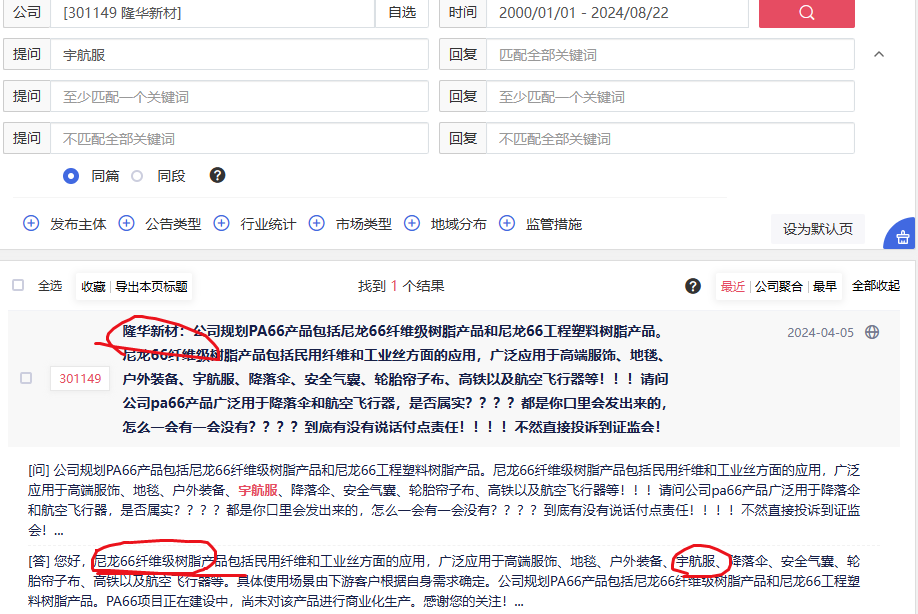This screenshot has height=614, width=918.
Task: Click the result date 2024-04-05
Action: coord(820,332)
